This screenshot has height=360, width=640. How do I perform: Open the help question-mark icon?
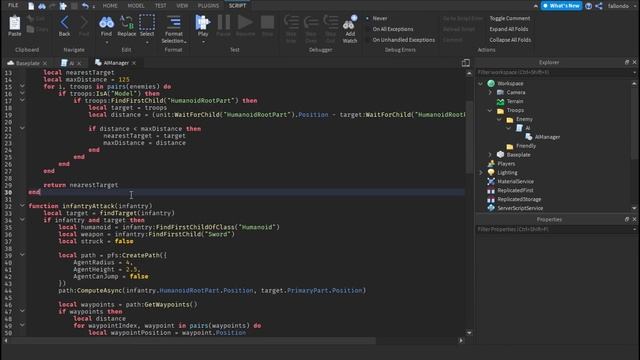(x=589, y=6)
